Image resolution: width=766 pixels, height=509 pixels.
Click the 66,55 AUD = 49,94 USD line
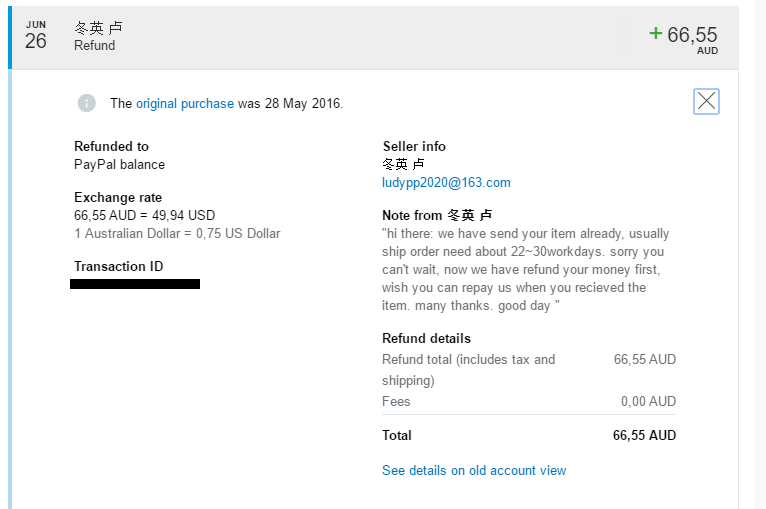[x=145, y=215]
